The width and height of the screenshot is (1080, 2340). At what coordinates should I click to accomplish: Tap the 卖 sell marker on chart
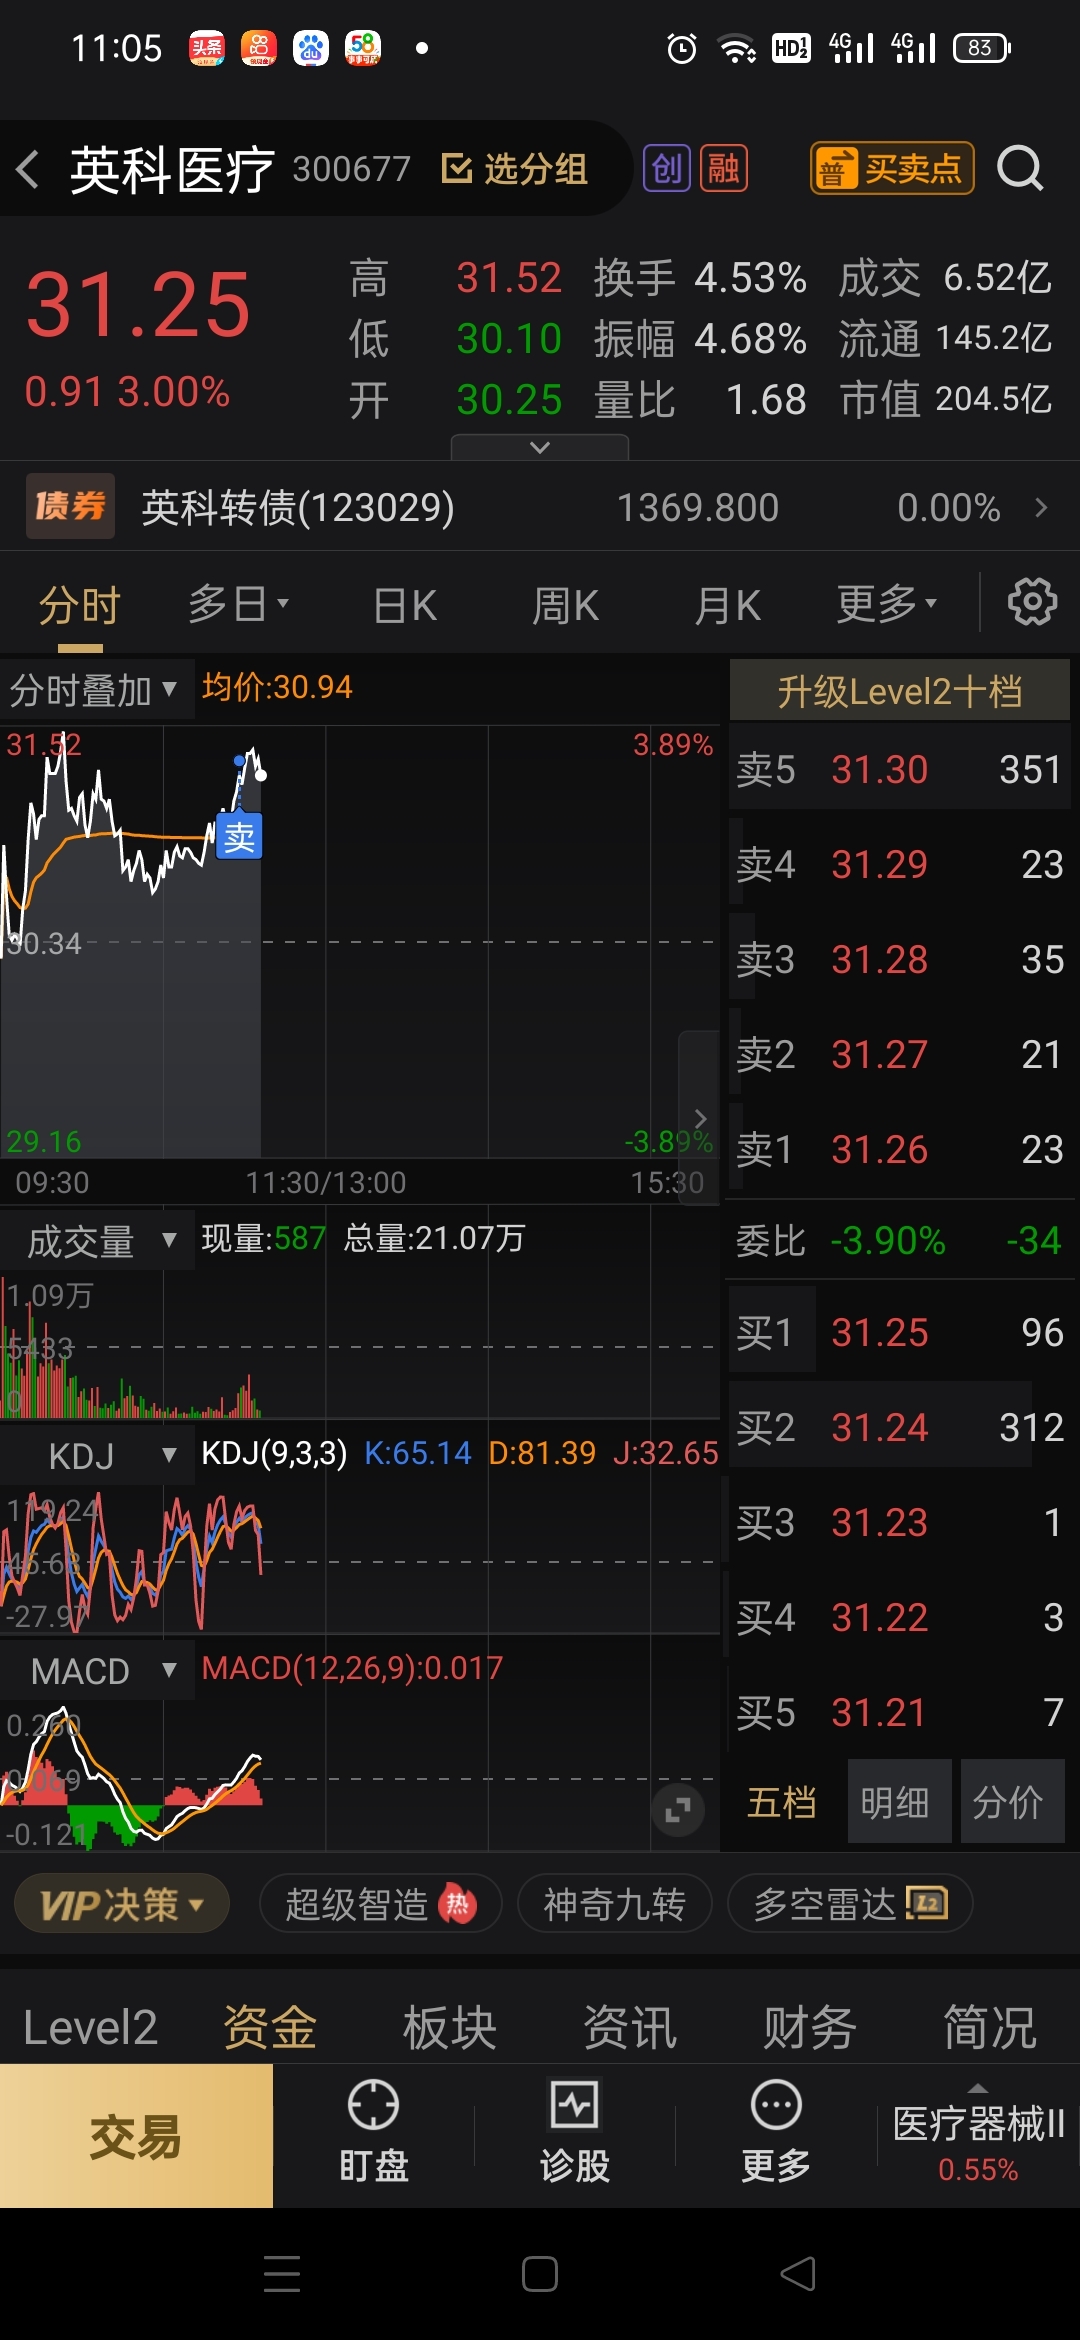pyautogui.click(x=239, y=837)
